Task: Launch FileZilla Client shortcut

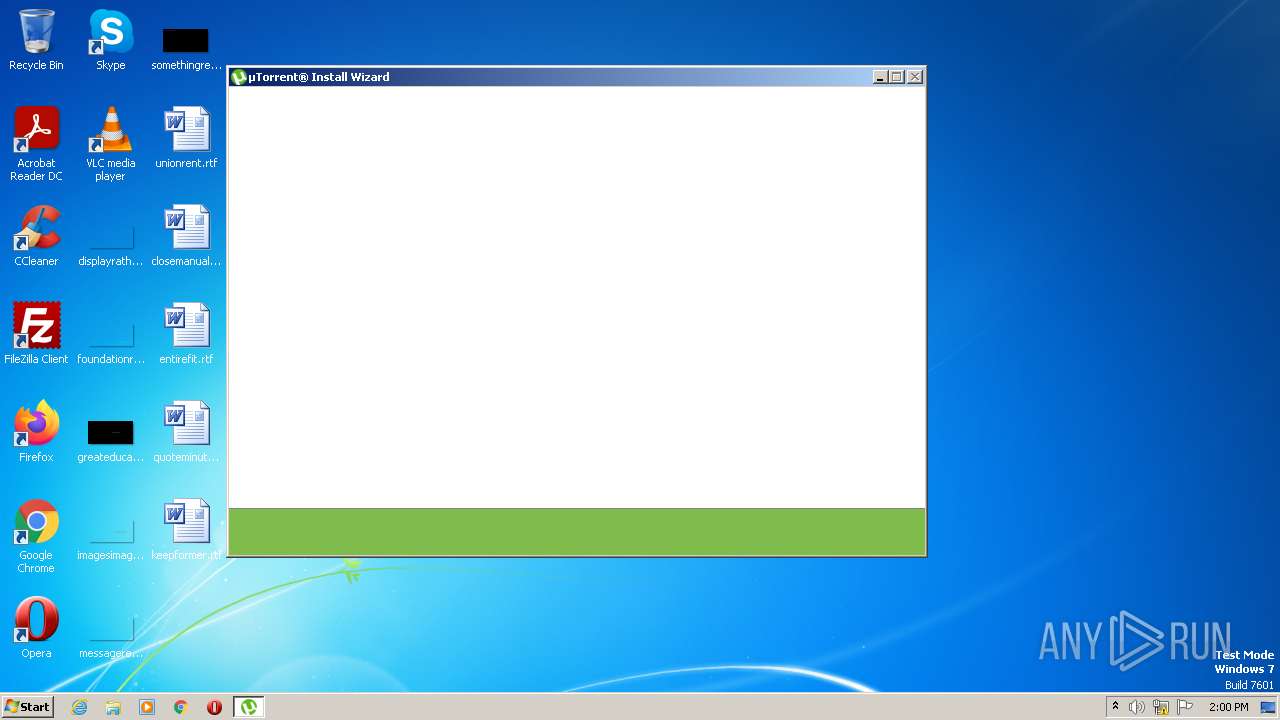Action: pos(36,334)
